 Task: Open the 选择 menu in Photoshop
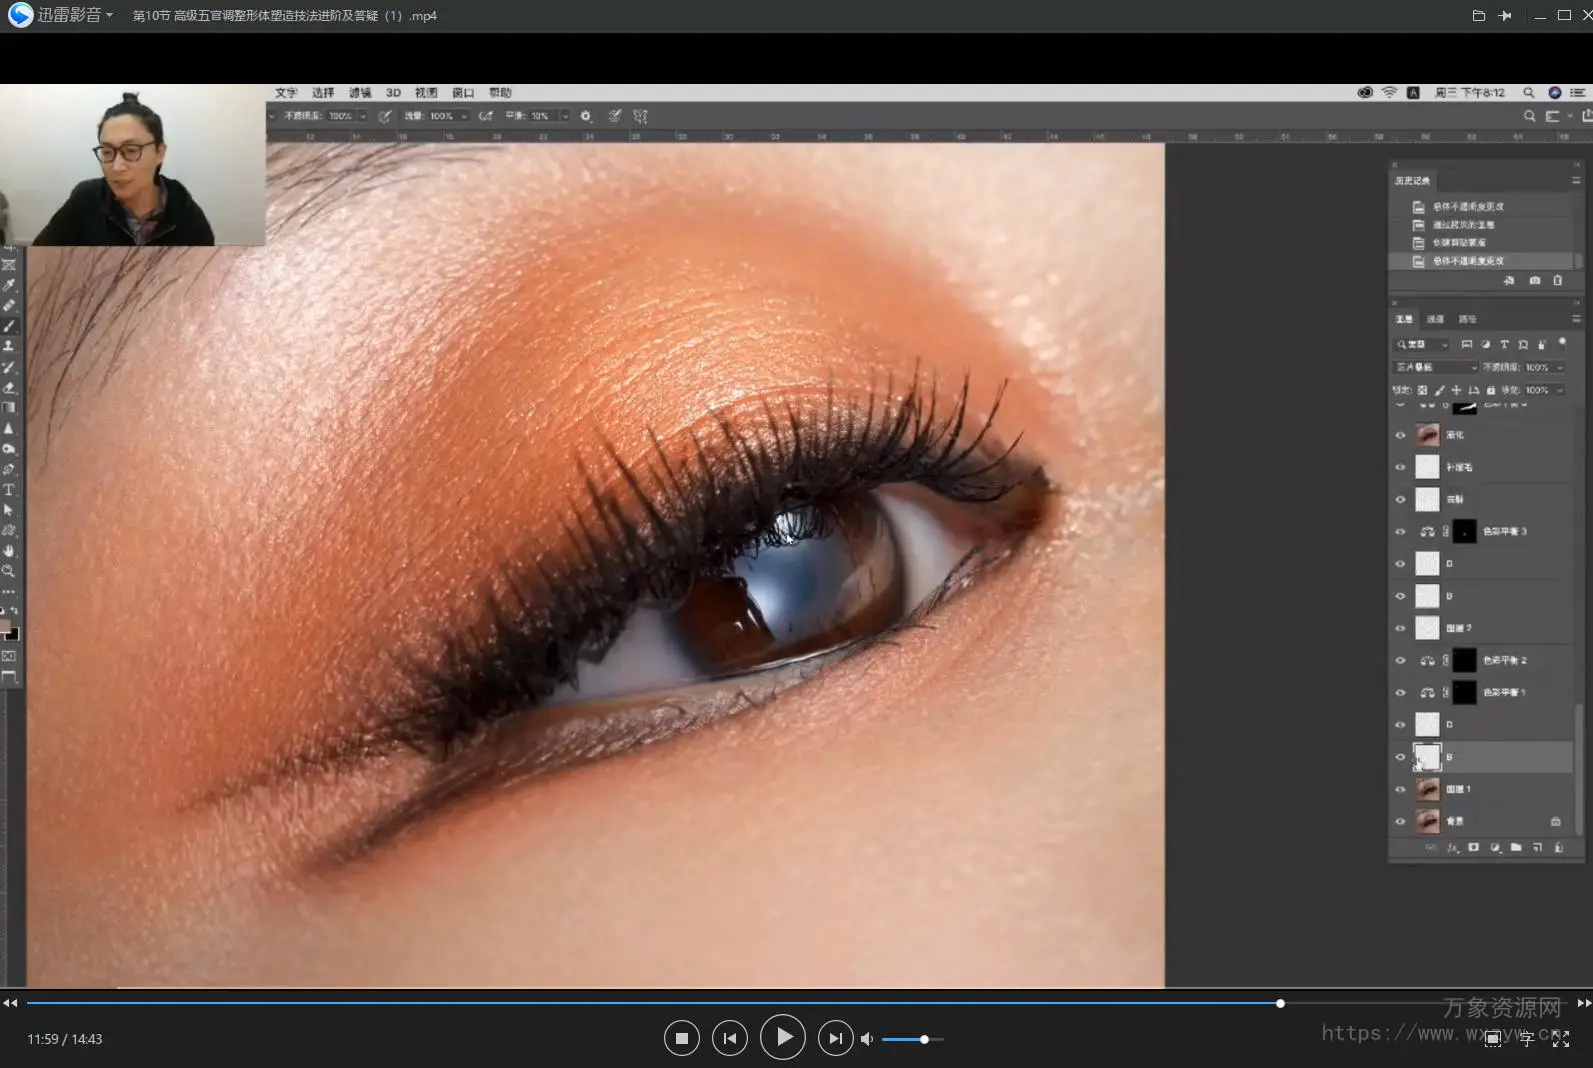[x=323, y=92]
